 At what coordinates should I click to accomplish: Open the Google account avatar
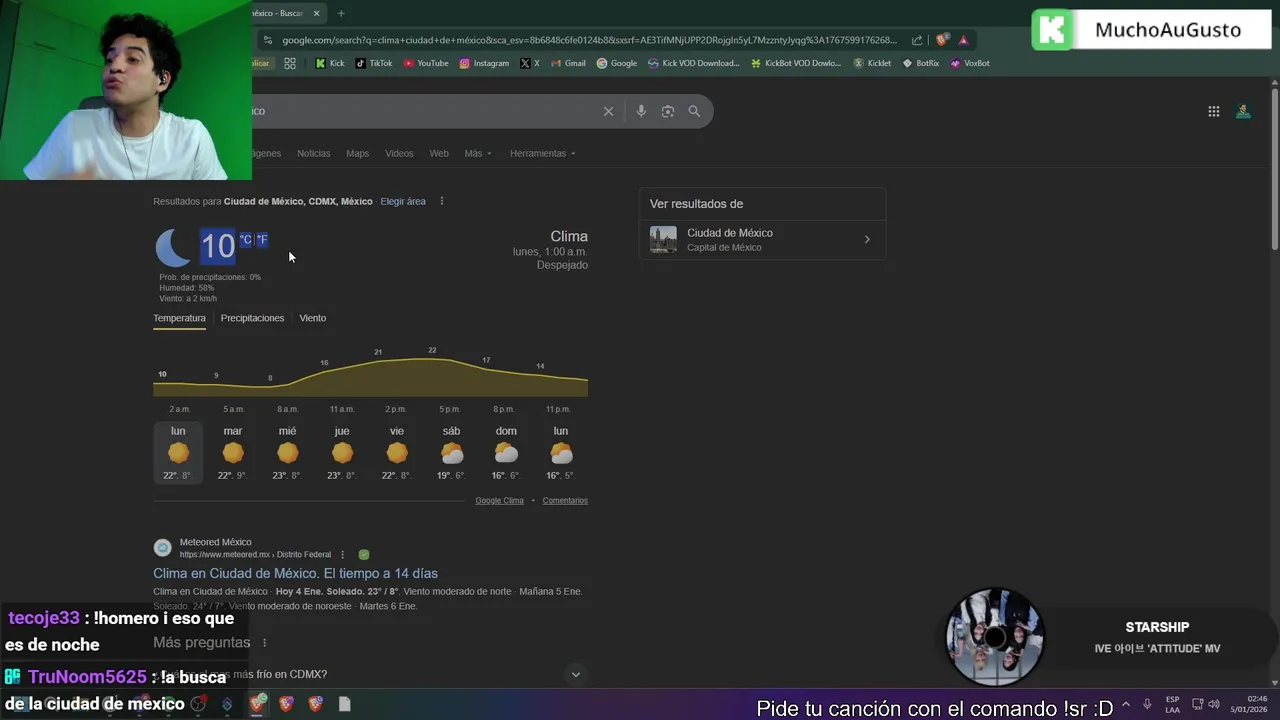tap(1243, 111)
